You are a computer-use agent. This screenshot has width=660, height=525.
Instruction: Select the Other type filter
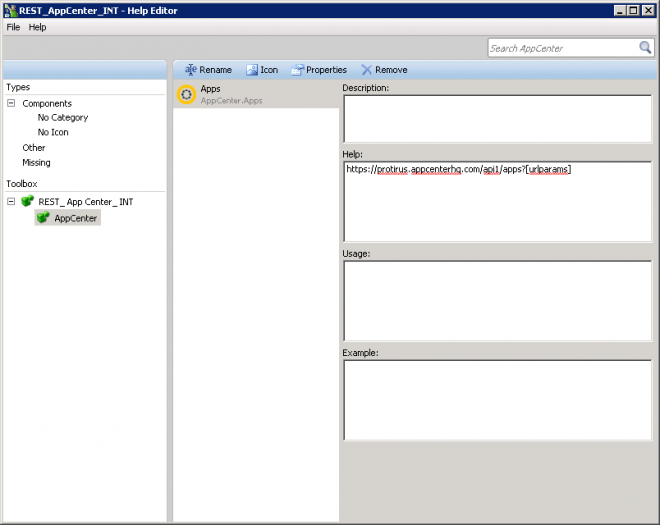34,148
